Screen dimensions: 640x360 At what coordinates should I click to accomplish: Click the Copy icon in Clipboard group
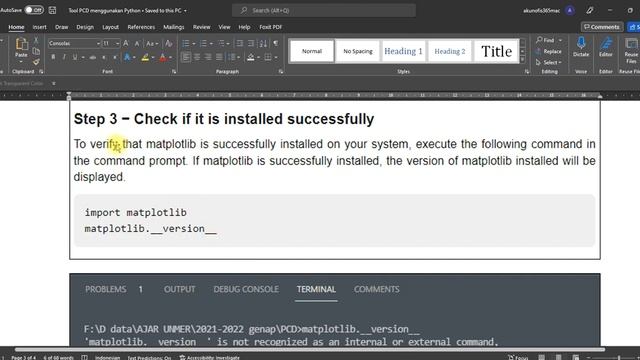coord(36,51)
